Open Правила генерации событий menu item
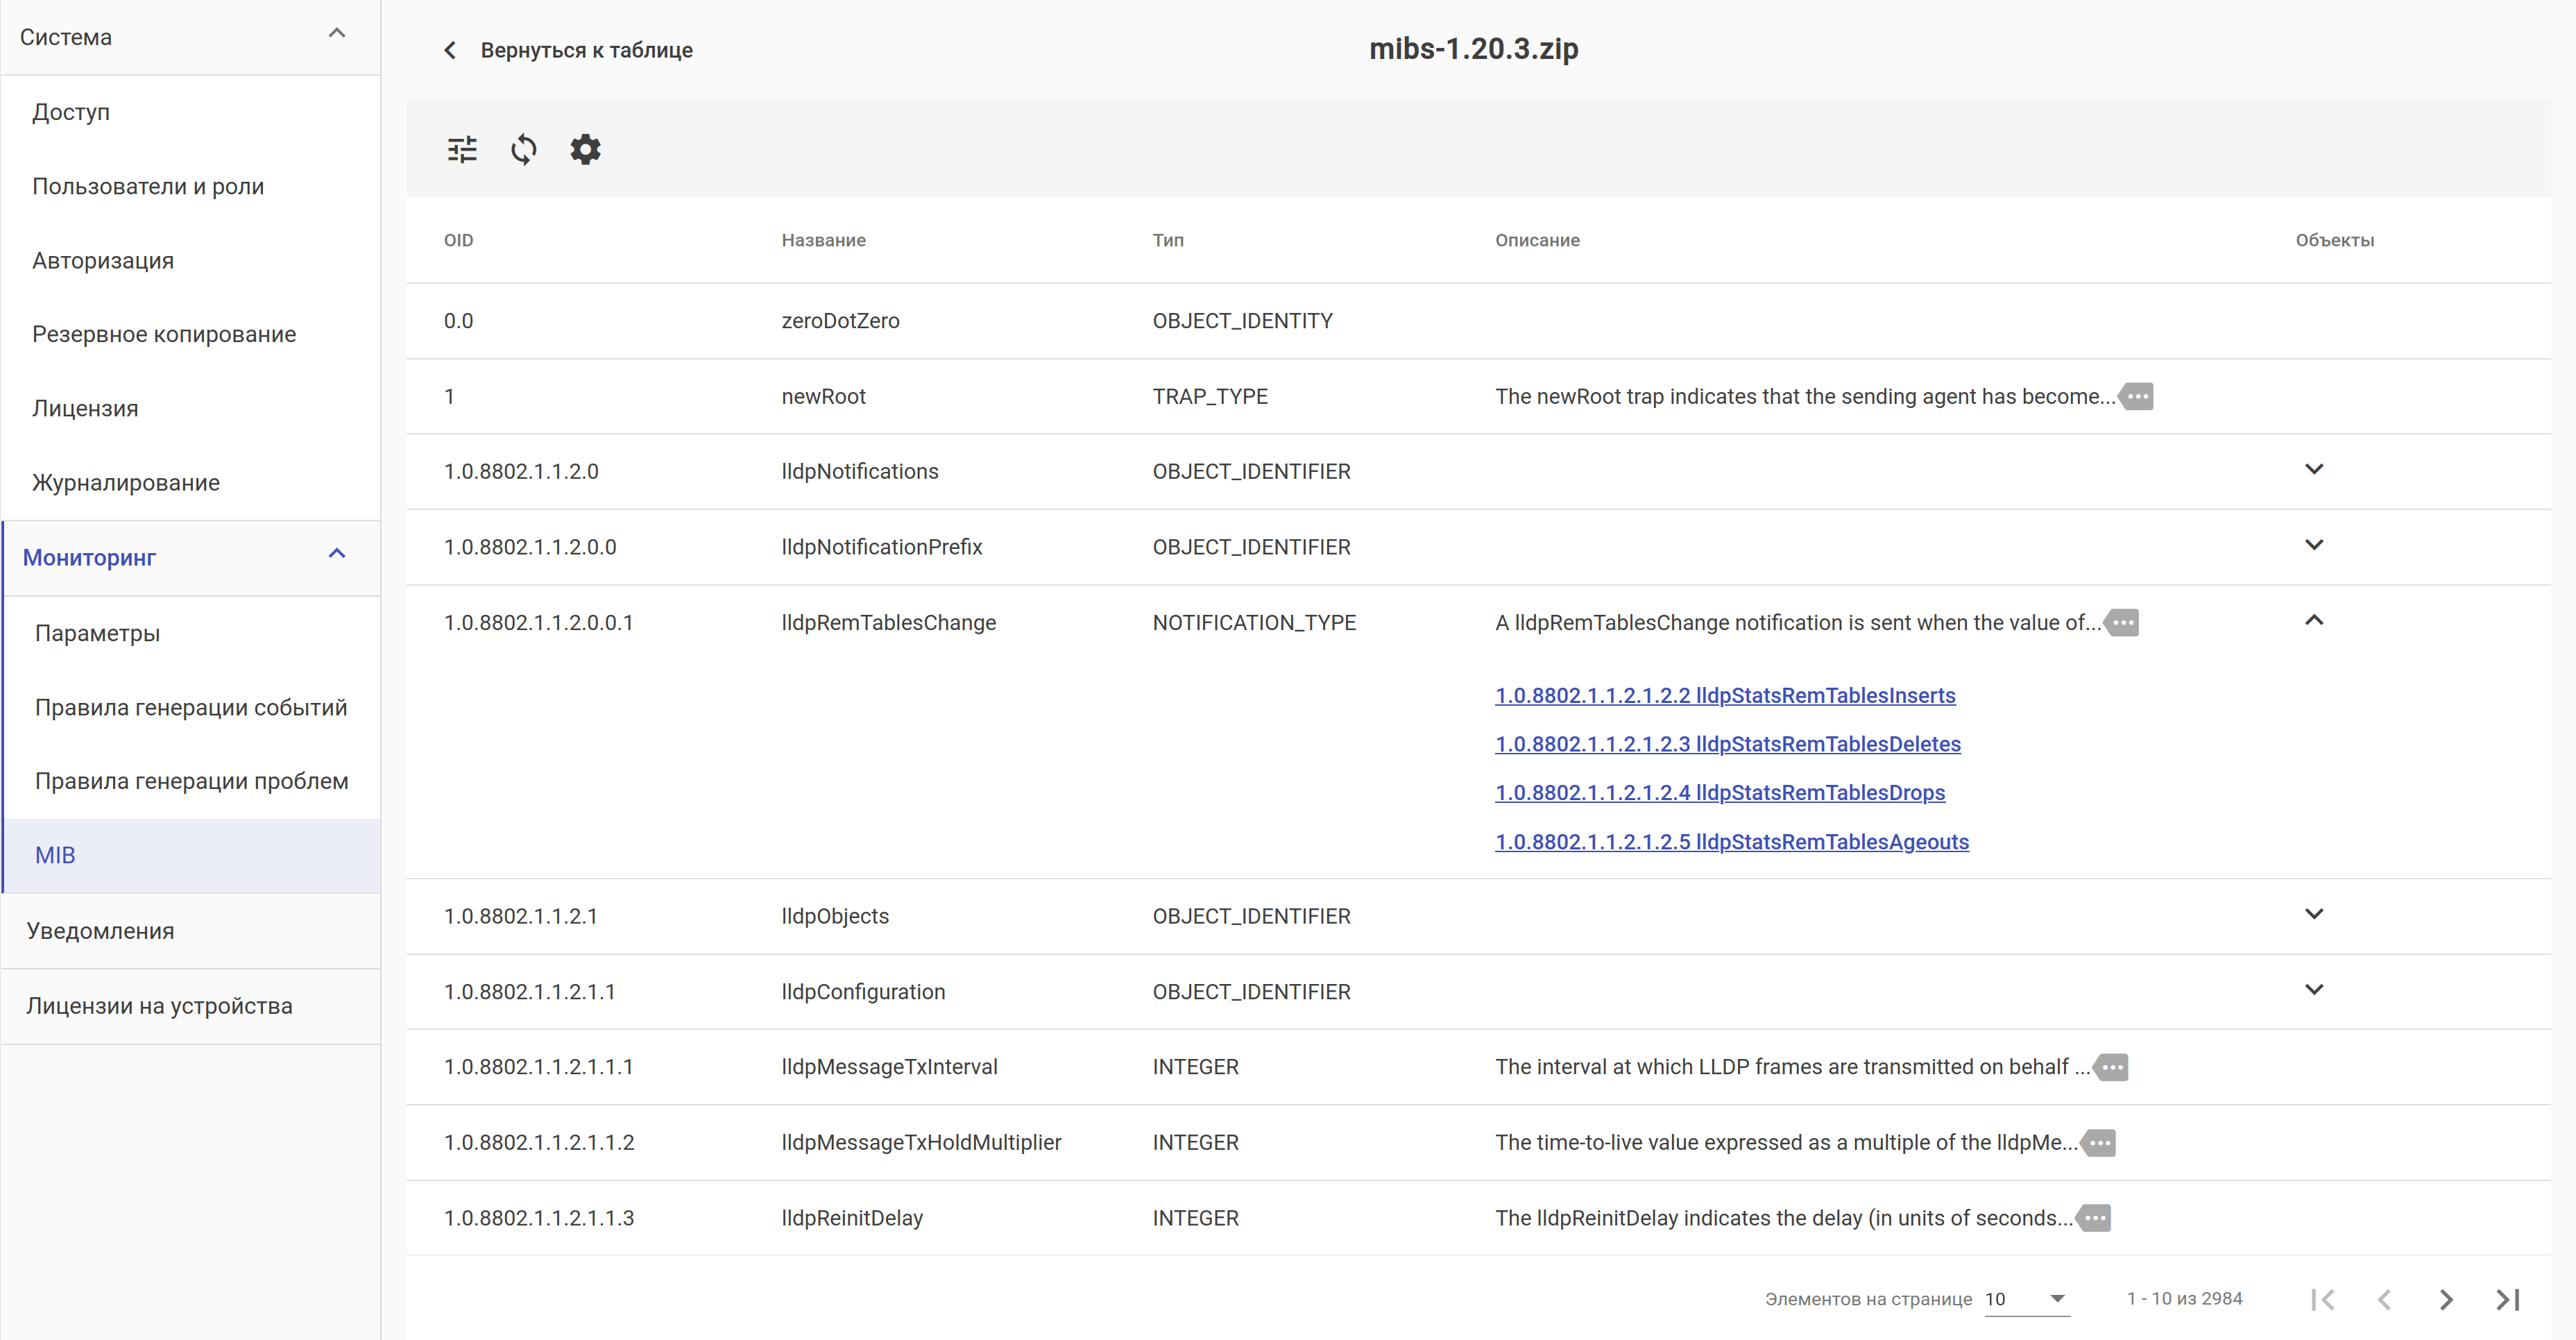This screenshot has height=1340, width=2576. tap(191, 707)
